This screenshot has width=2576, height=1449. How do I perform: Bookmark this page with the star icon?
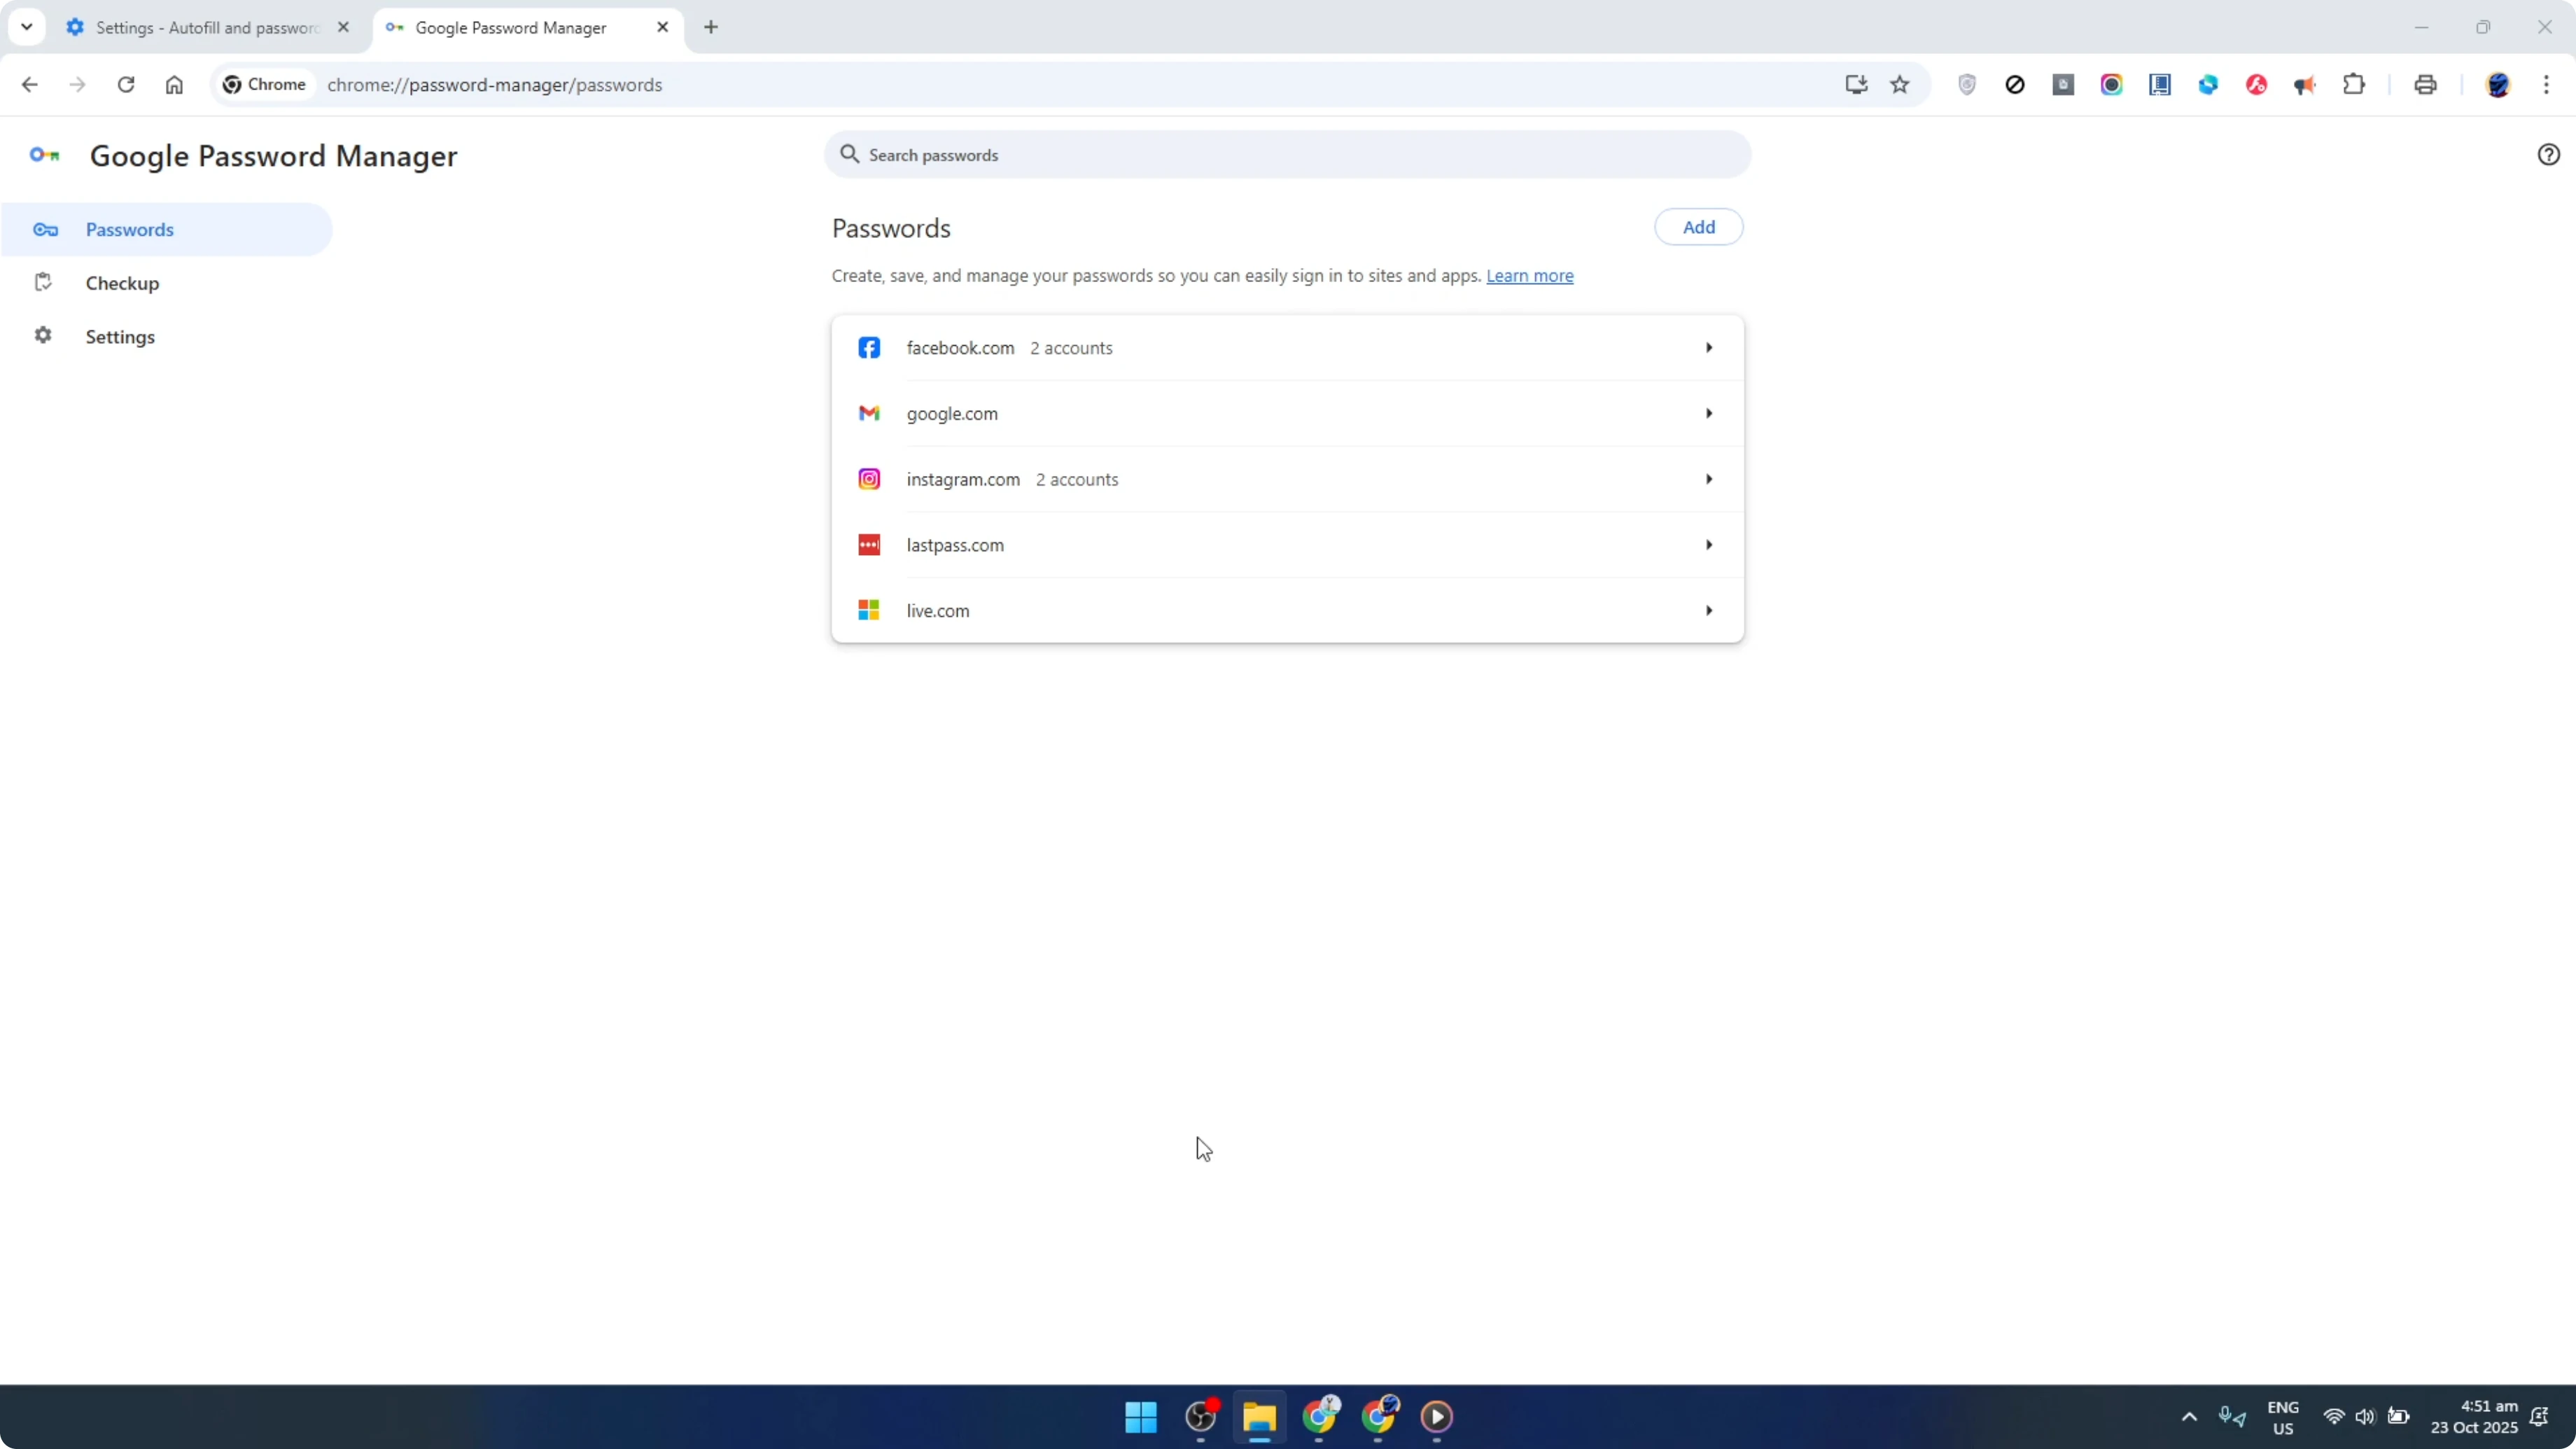[x=1900, y=85]
